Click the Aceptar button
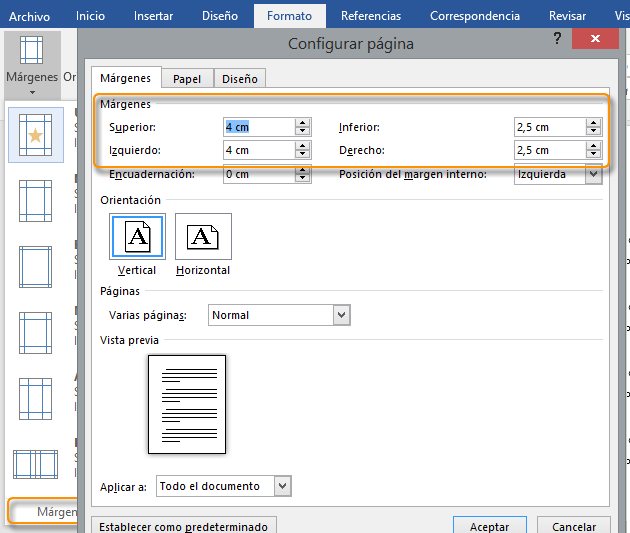Screen dimensions: 630x533 coord(490,526)
